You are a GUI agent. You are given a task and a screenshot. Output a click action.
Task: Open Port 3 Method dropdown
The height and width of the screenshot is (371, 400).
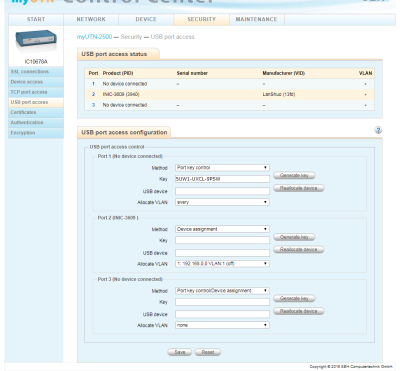click(222, 291)
